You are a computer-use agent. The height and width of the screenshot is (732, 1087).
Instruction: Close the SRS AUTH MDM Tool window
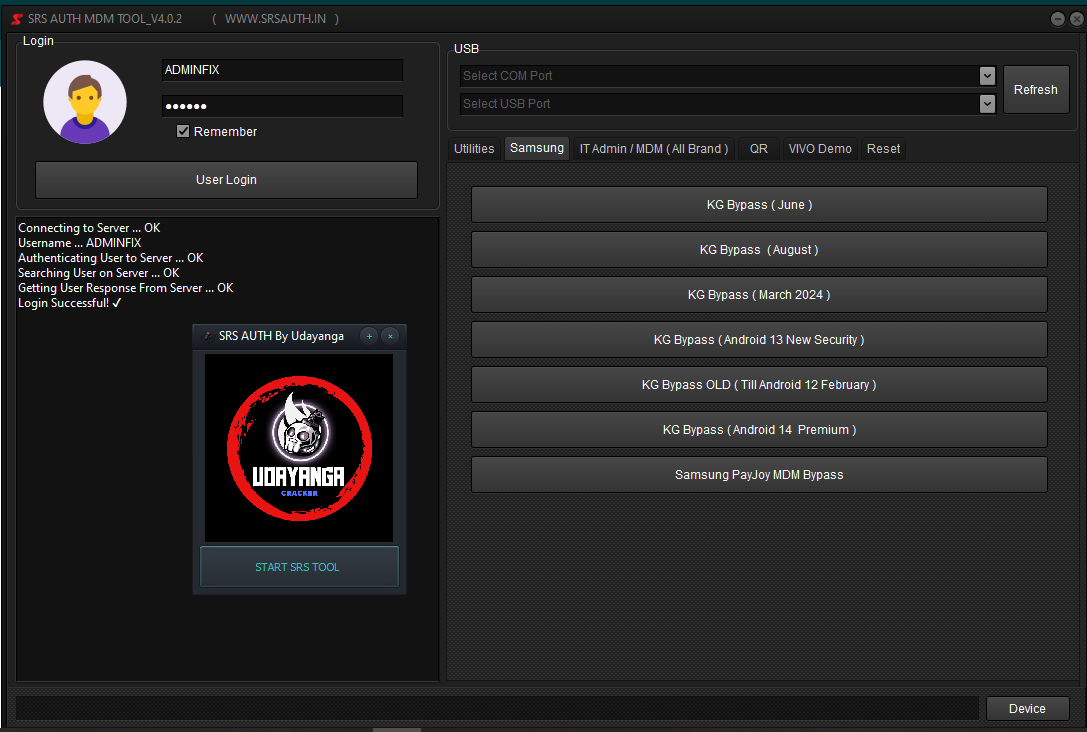1077,19
